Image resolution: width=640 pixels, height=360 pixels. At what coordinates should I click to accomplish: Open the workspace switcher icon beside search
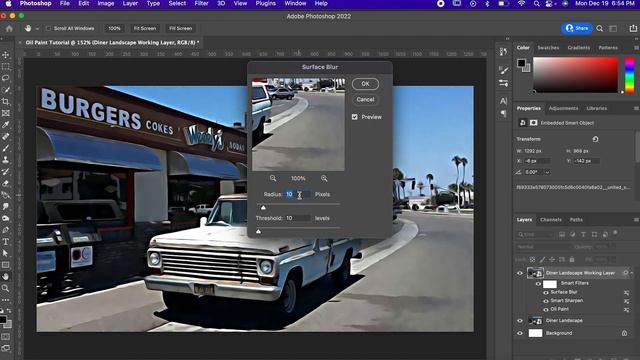[x=613, y=29]
